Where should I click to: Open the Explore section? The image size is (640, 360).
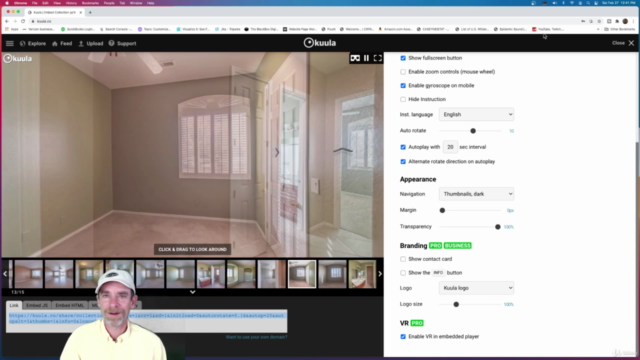(x=33, y=43)
